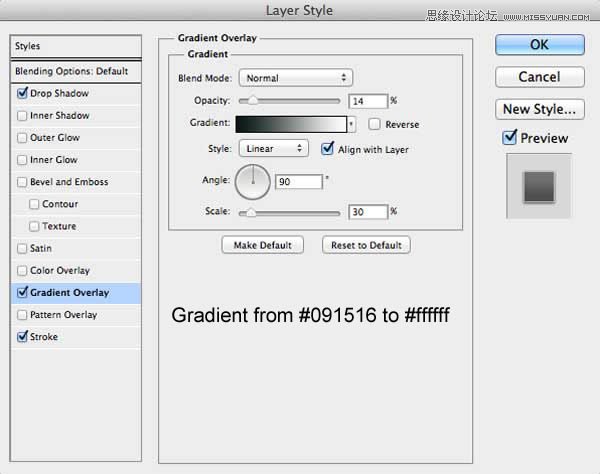
Task: Toggle the Drop Shadow checkbox
Action: click(22, 93)
